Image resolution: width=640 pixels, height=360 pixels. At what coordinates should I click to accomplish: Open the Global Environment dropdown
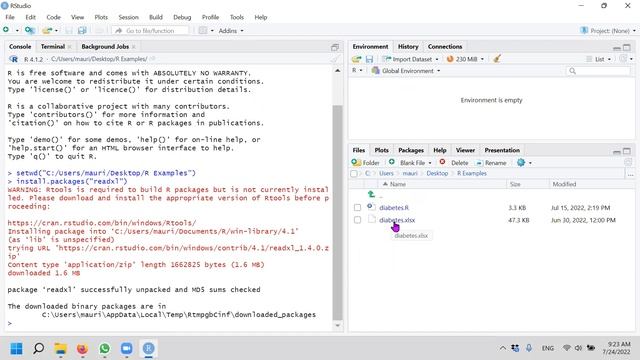point(406,71)
